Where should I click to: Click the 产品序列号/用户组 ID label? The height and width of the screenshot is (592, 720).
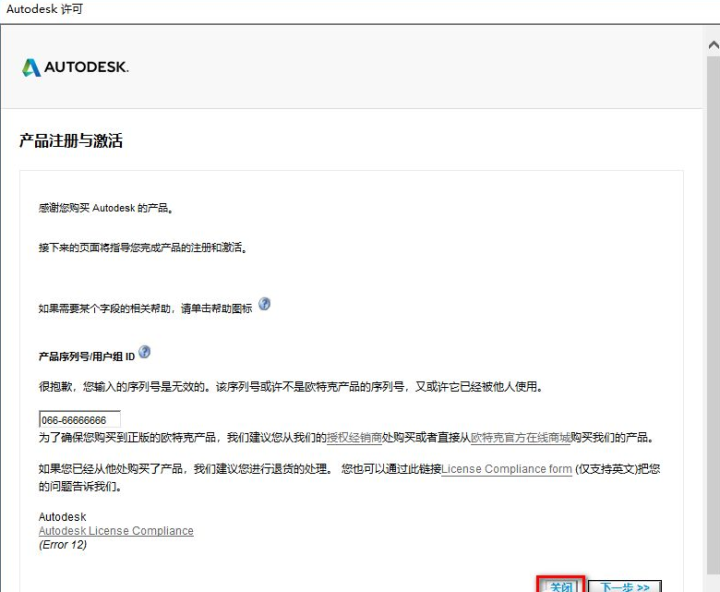click(x=86, y=356)
